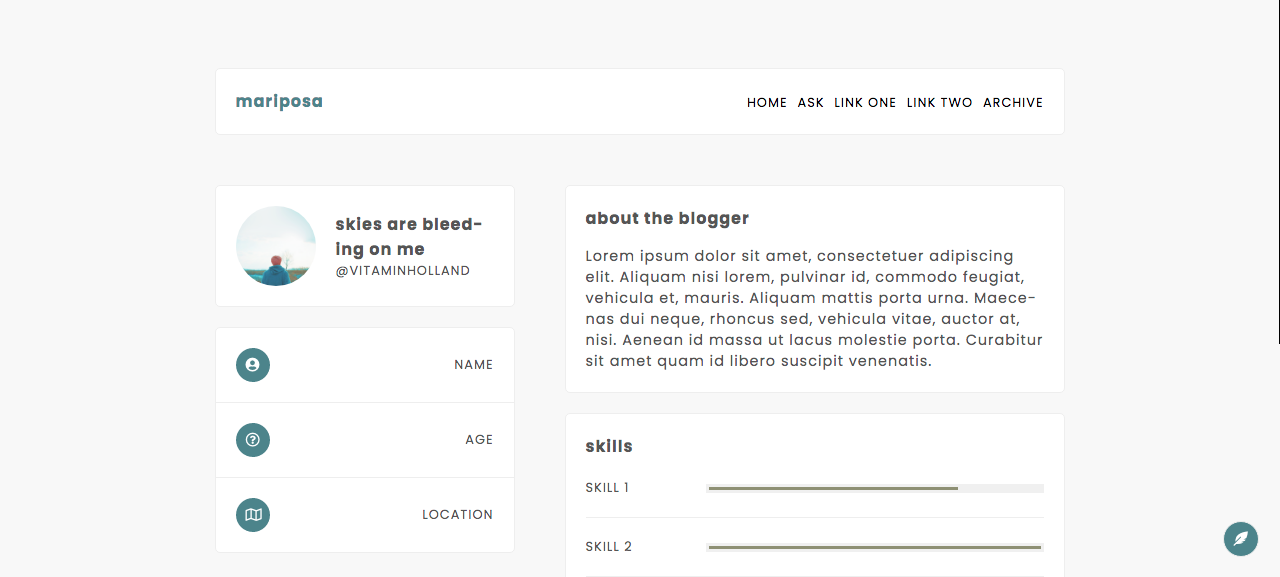Image resolution: width=1280 pixels, height=577 pixels.
Task: Go to the HOME page
Action: pyautogui.click(x=767, y=103)
